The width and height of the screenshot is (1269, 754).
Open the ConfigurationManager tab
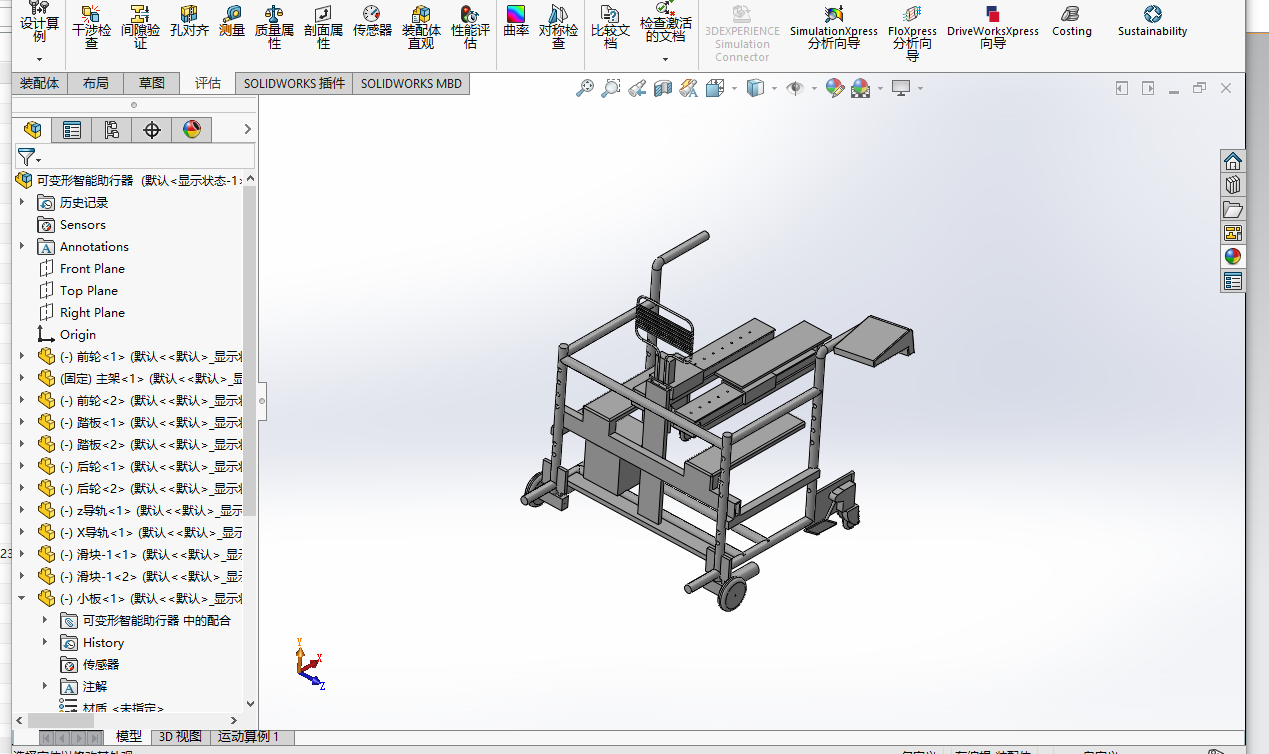(111, 130)
